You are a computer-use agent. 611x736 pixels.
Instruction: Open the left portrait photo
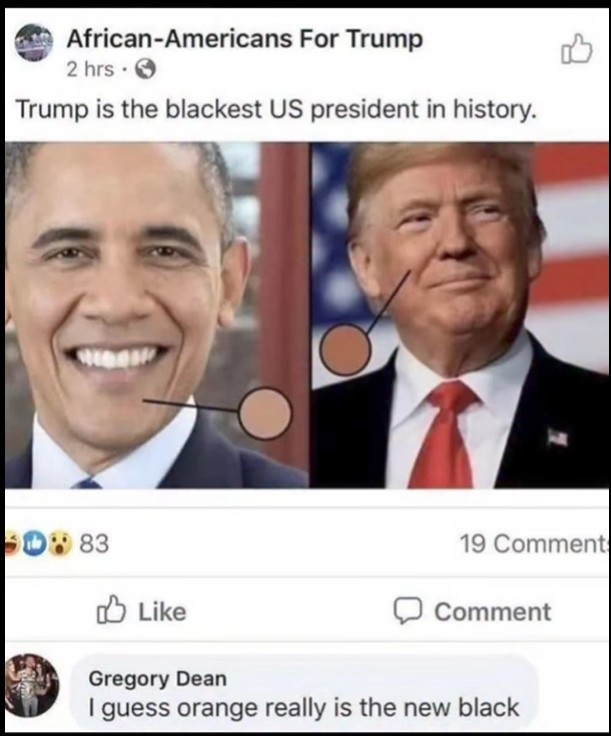tap(156, 314)
